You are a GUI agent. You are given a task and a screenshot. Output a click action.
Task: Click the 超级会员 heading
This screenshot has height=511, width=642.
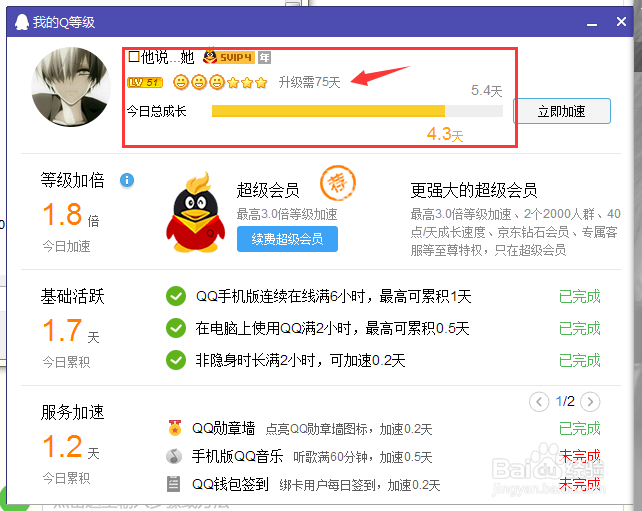pos(268,190)
